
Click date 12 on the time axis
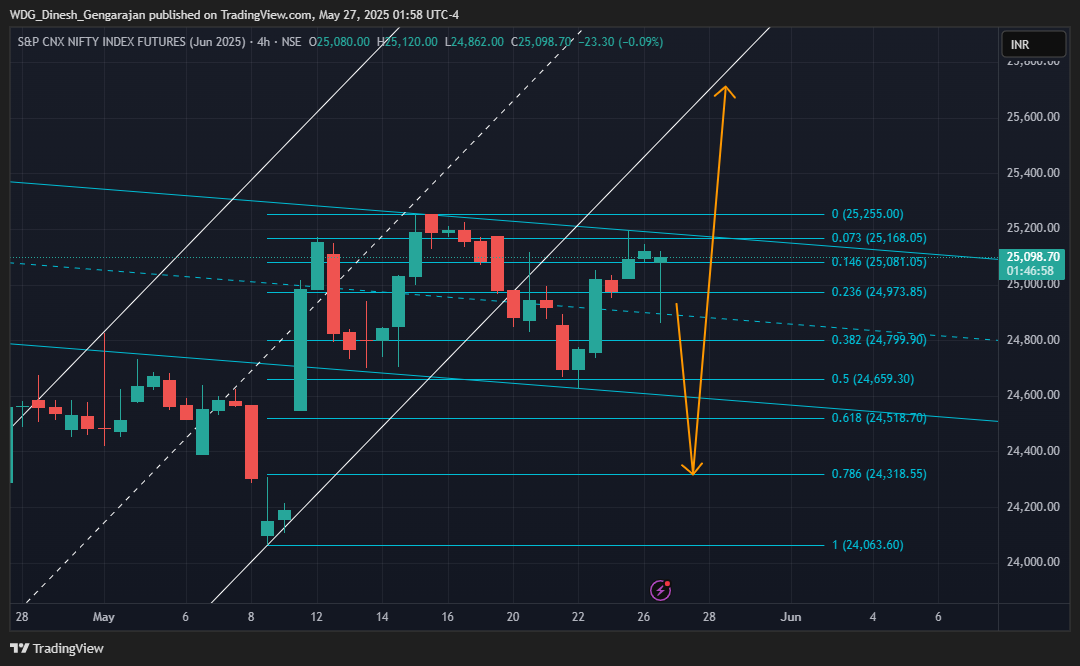pos(316,617)
